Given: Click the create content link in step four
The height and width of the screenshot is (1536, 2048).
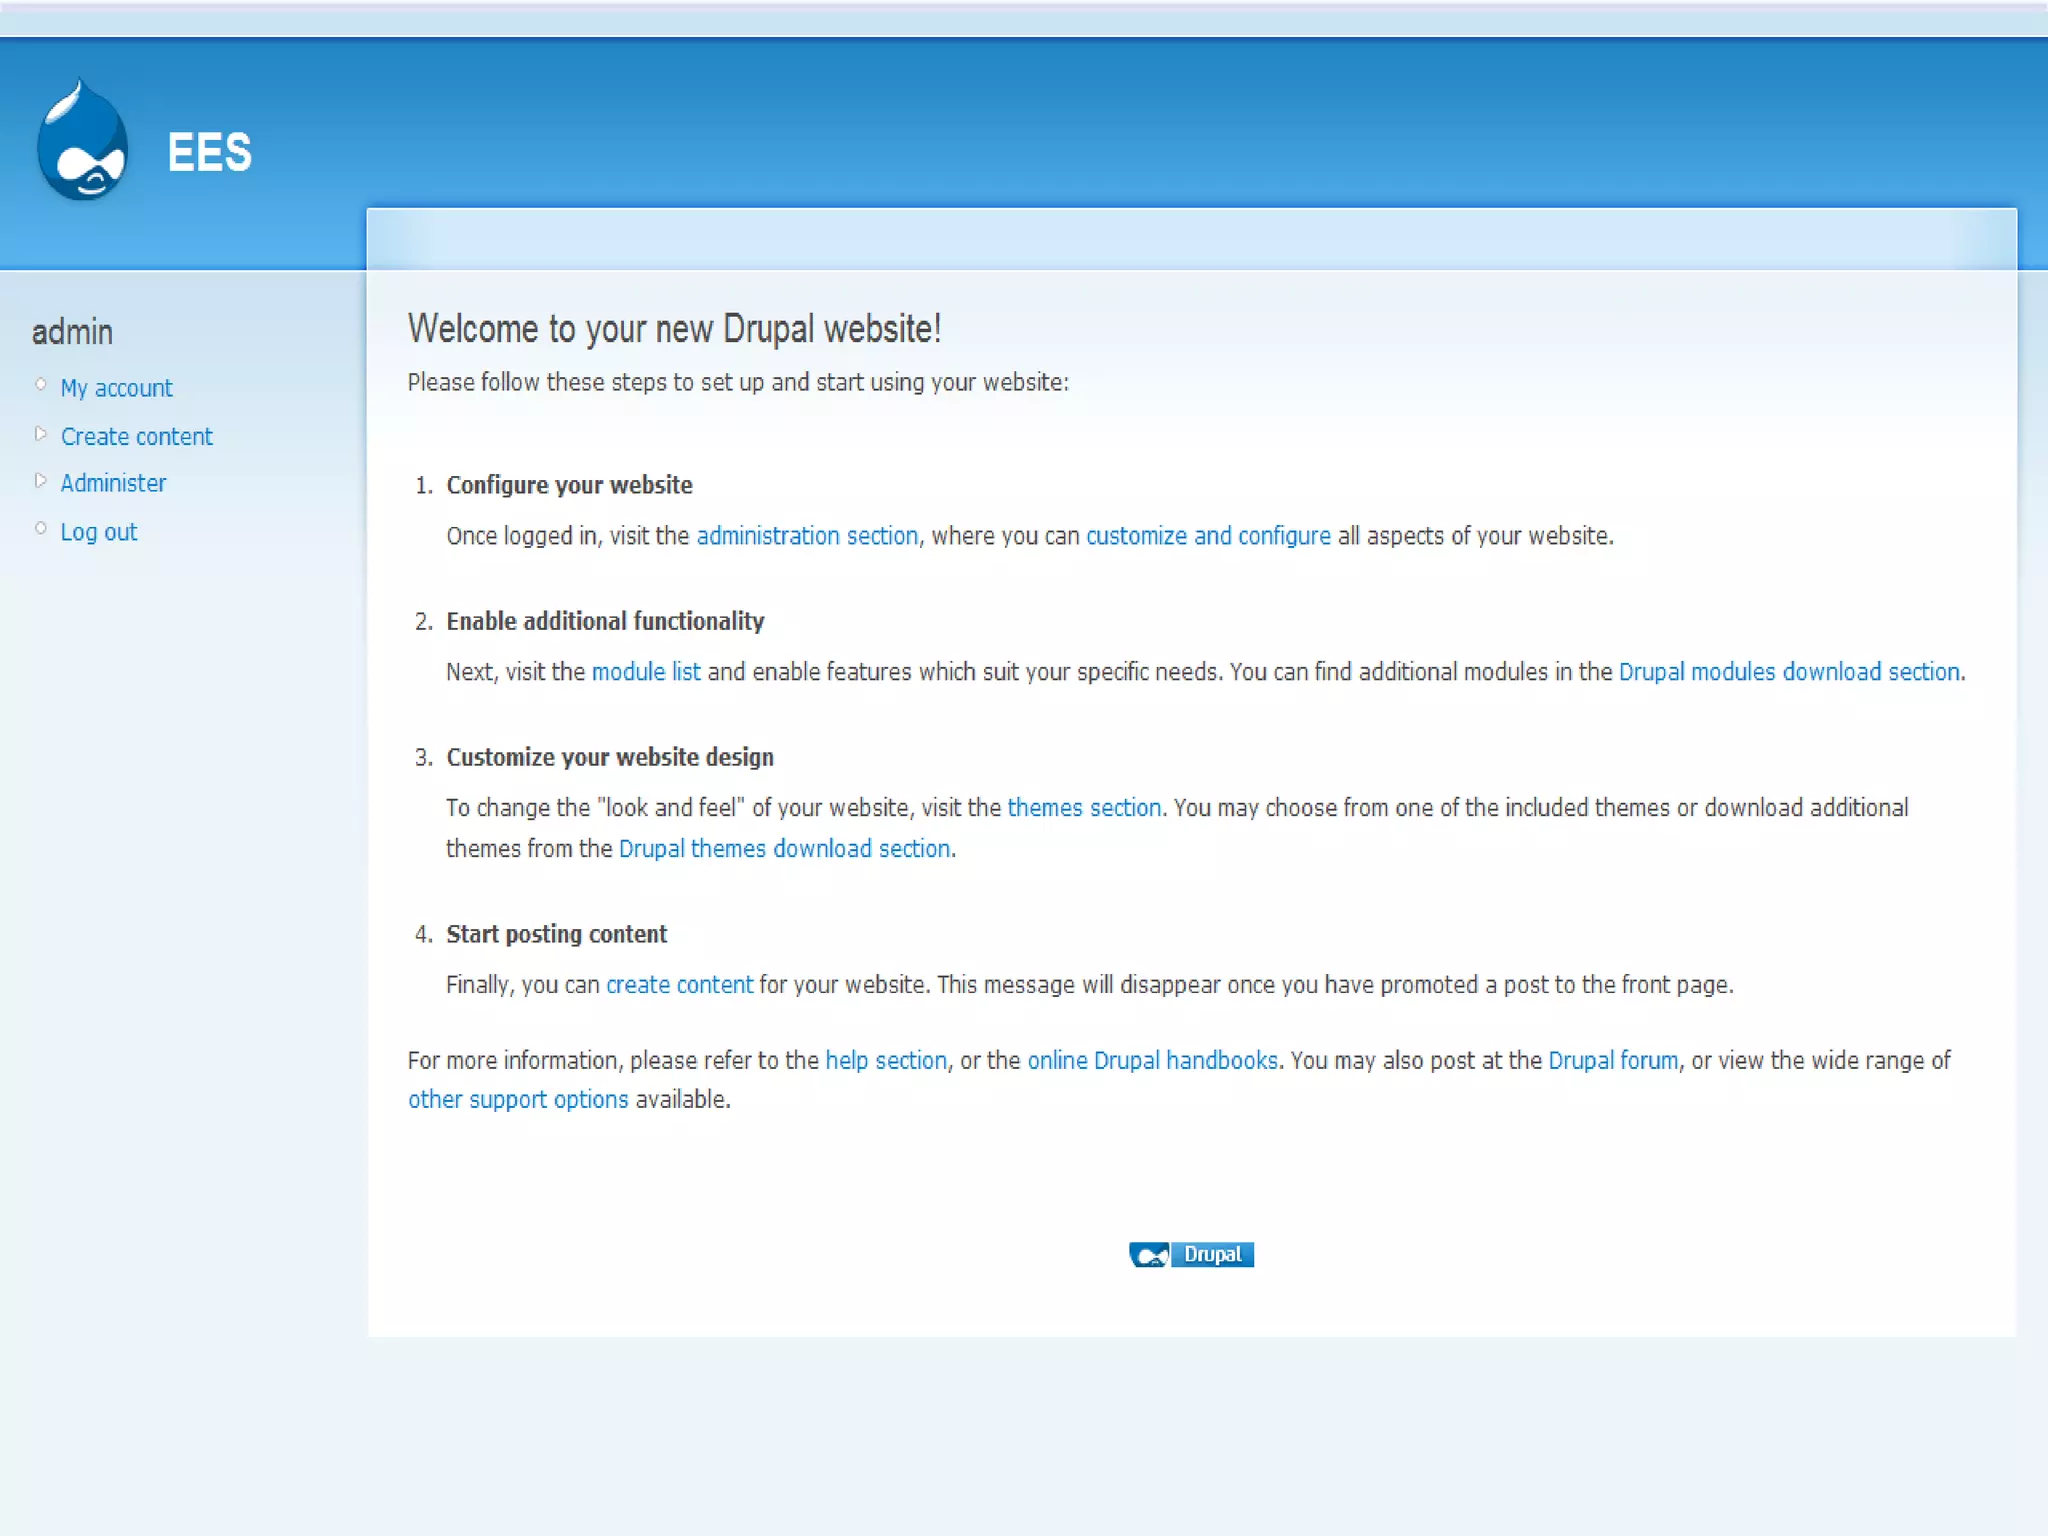Looking at the screenshot, I should (679, 985).
